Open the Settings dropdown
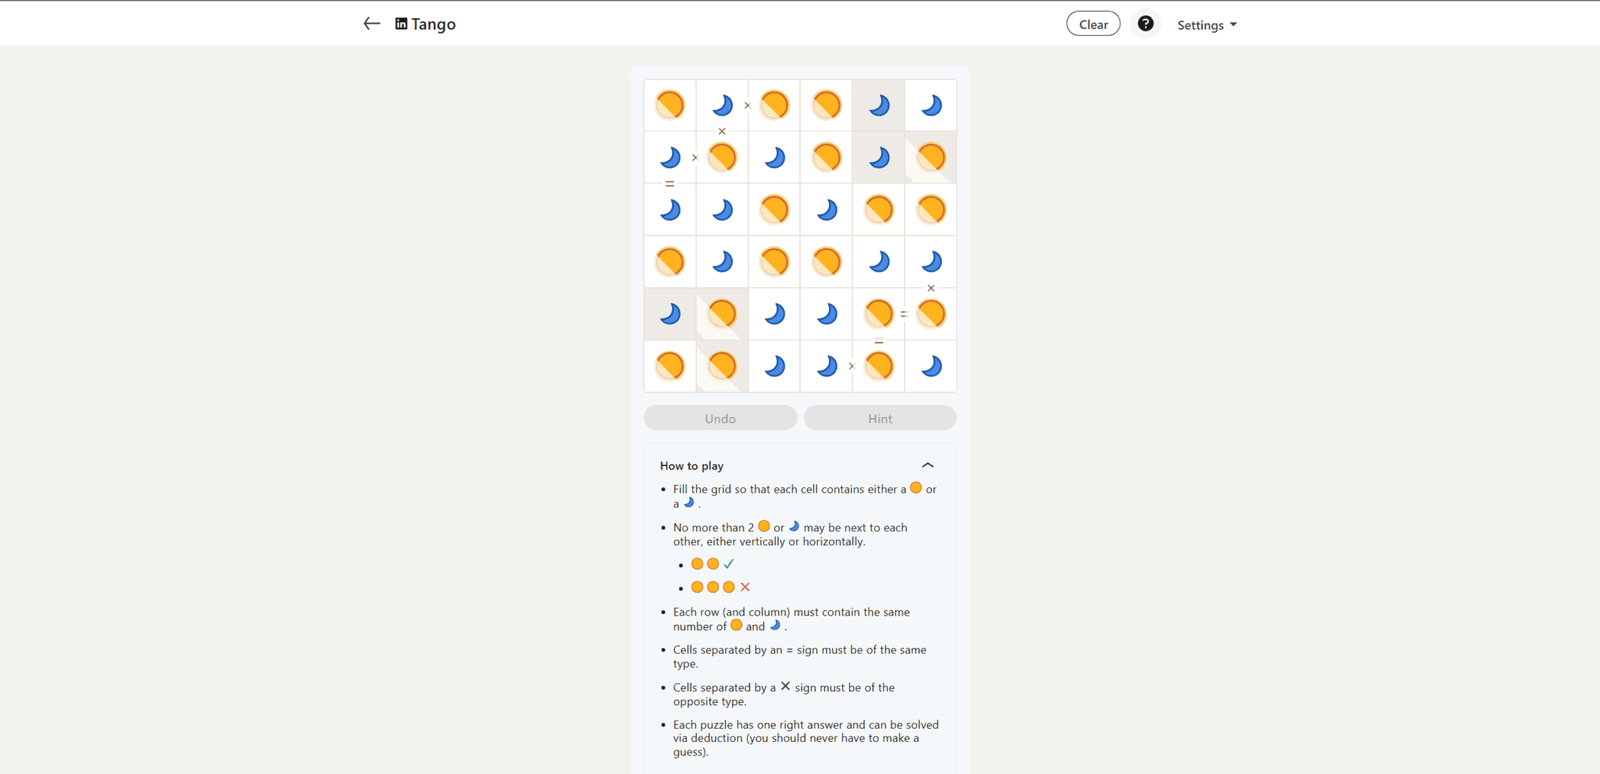The image size is (1600, 774). pyautogui.click(x=1207, y=25)
